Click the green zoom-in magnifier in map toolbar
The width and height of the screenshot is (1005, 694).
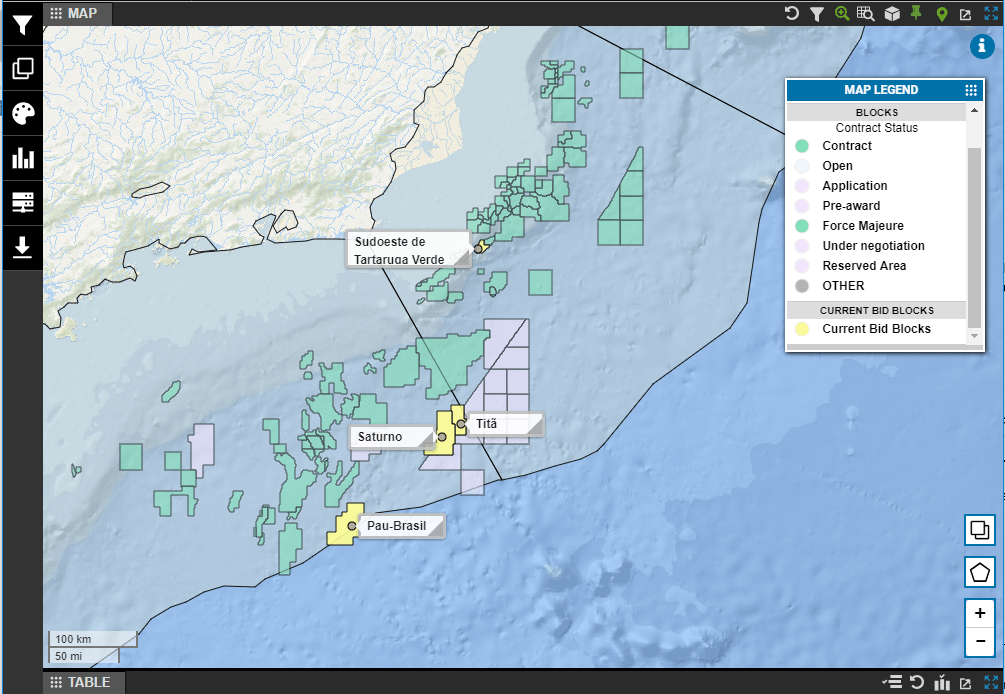pyautogui.click(x=842, y=14)
